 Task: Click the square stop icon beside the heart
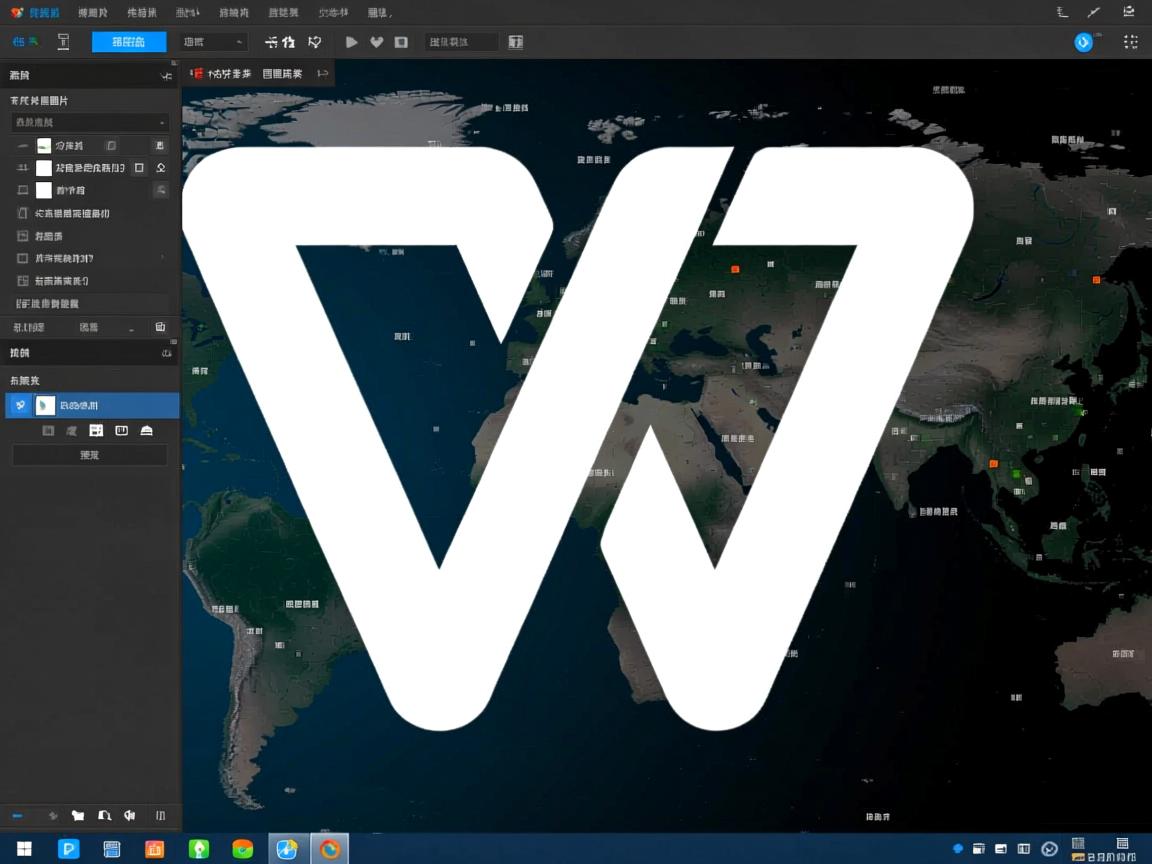pos(401,42)
